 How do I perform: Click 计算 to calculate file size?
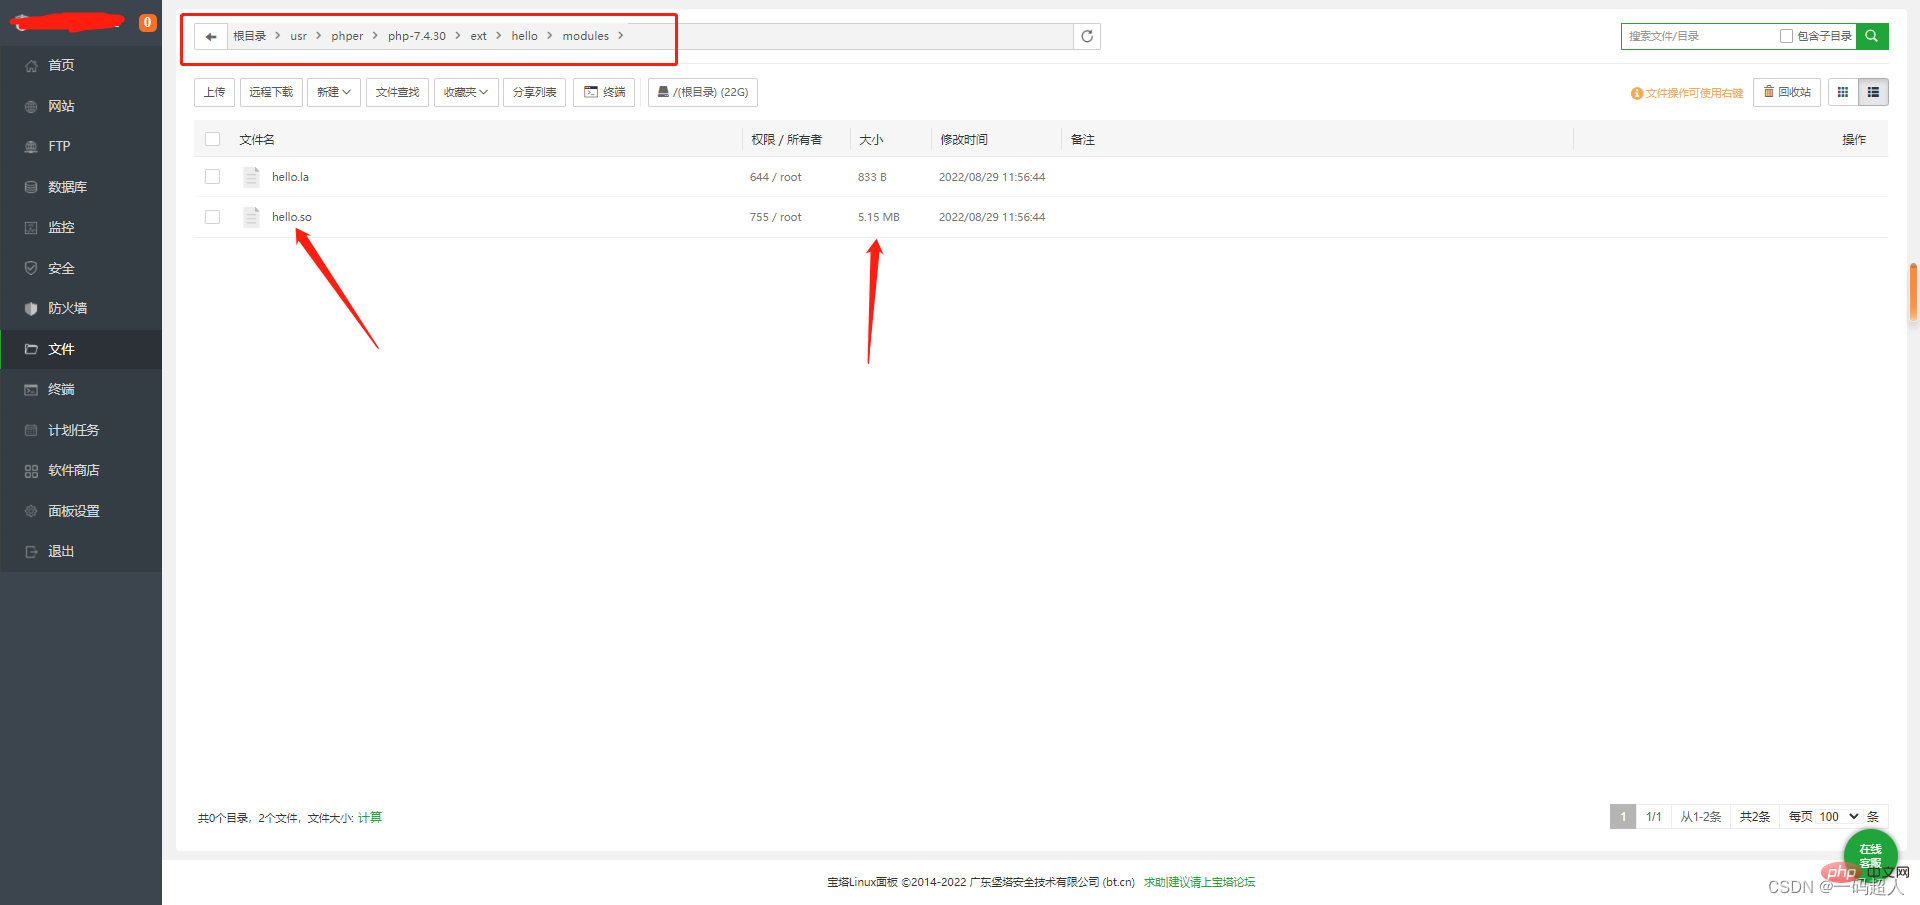point(370,818)
